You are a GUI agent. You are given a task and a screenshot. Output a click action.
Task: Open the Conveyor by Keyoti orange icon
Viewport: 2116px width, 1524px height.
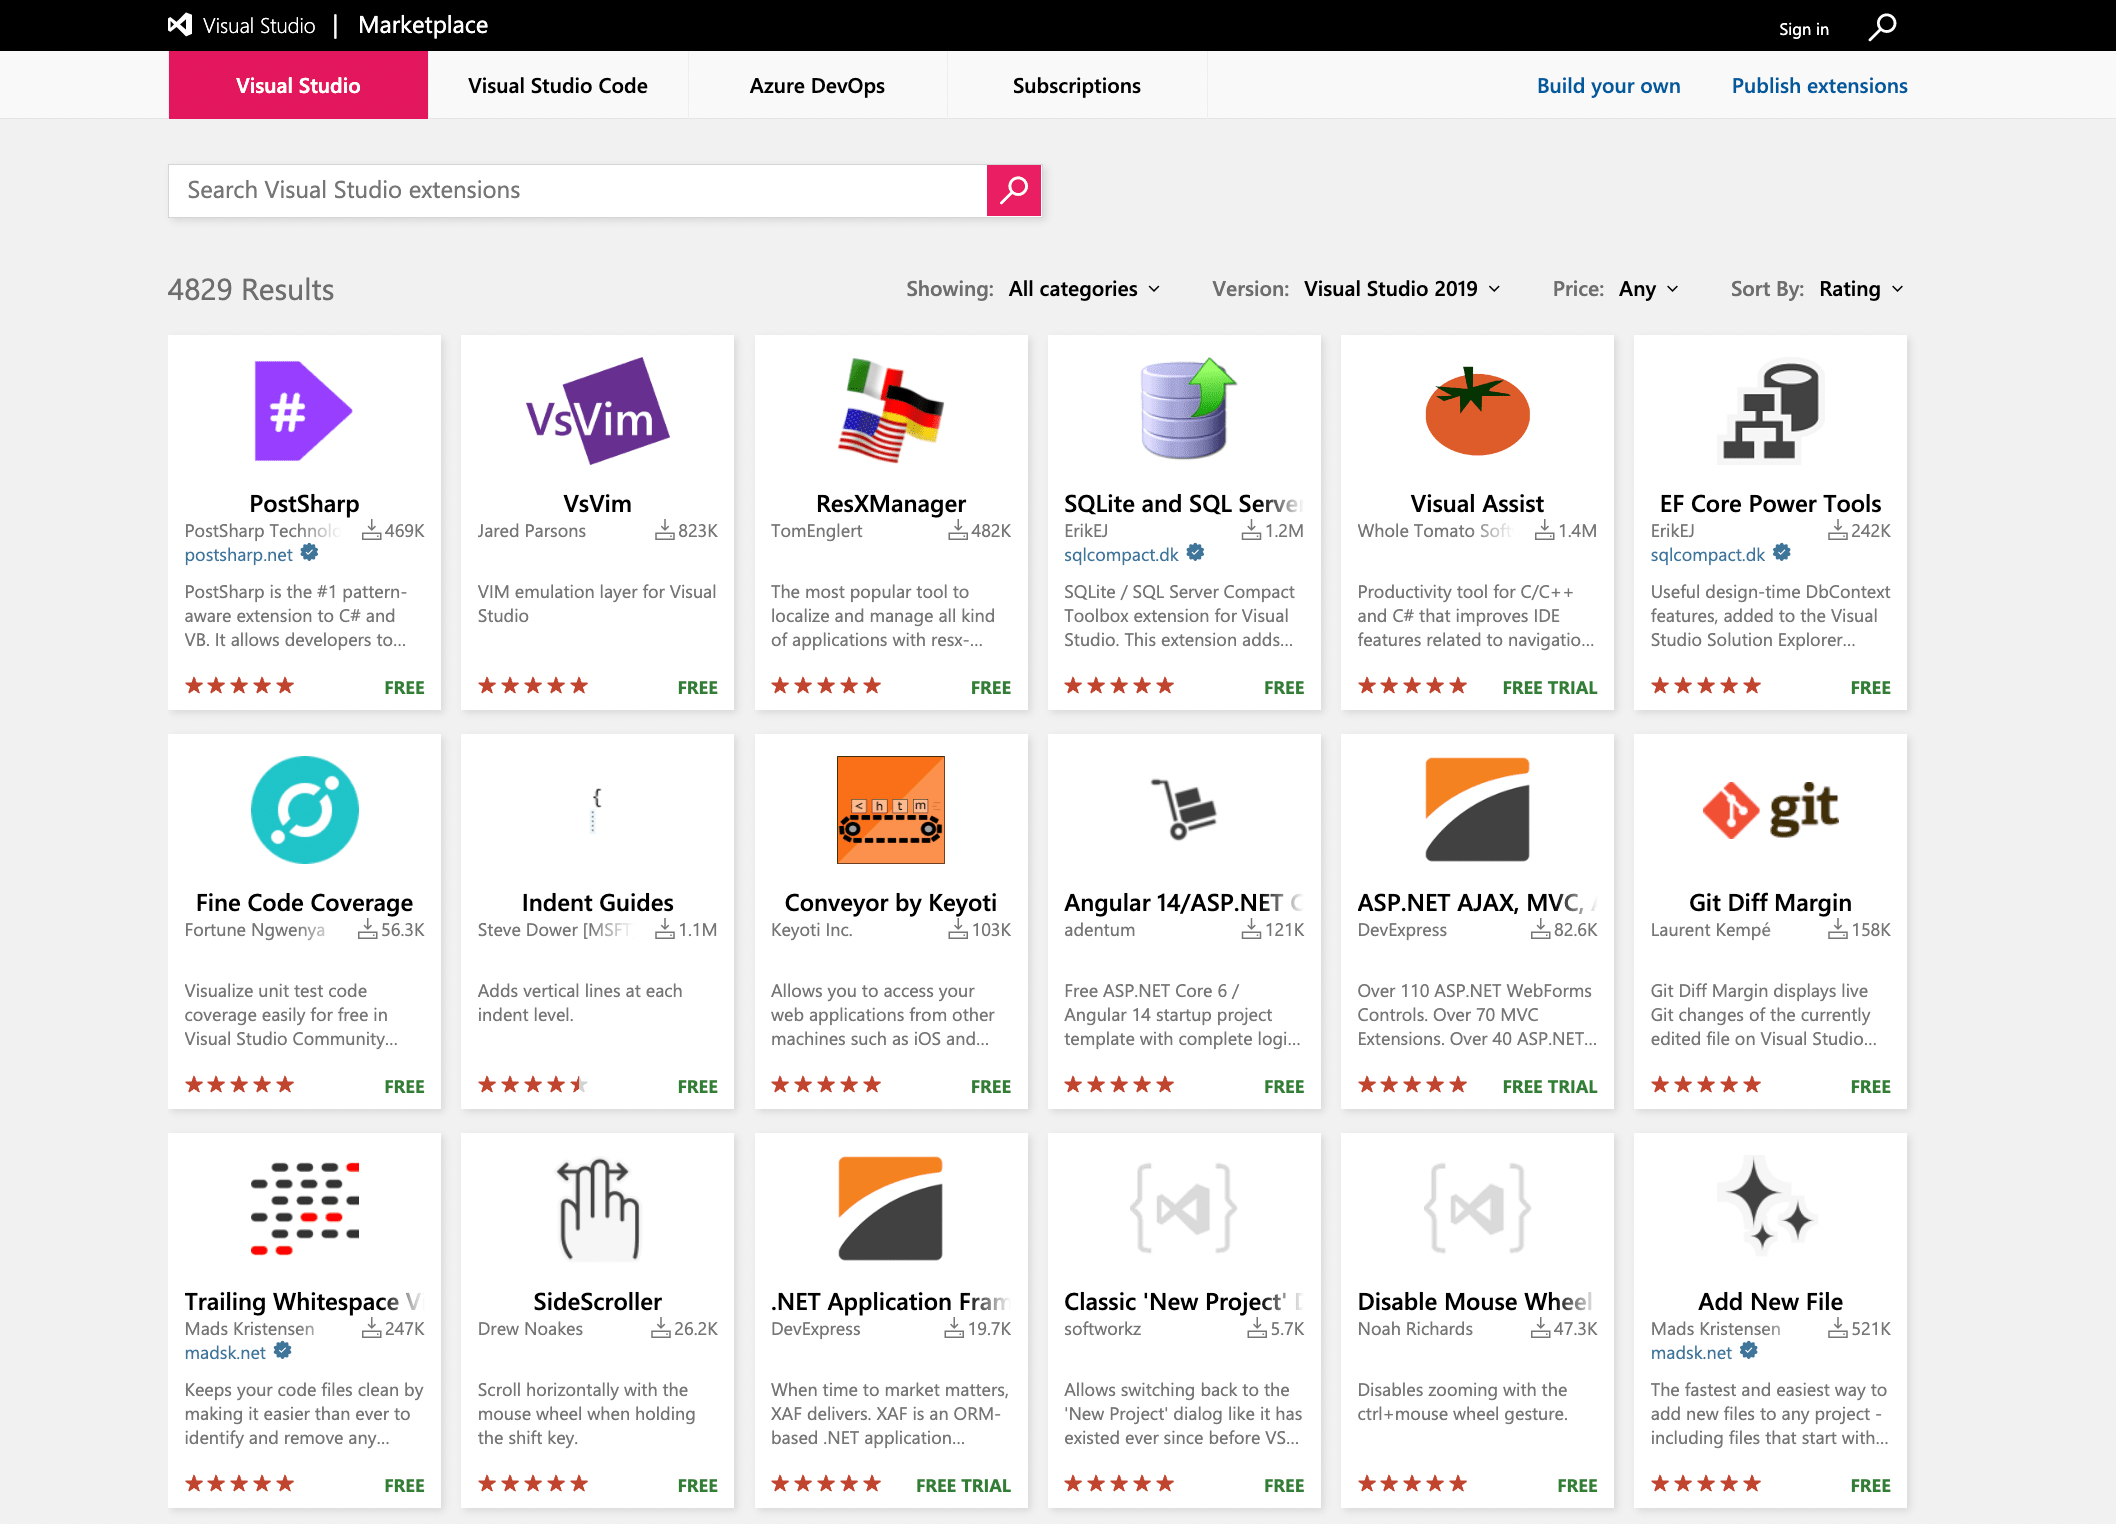pyautogui.click(x=891, y=810)
